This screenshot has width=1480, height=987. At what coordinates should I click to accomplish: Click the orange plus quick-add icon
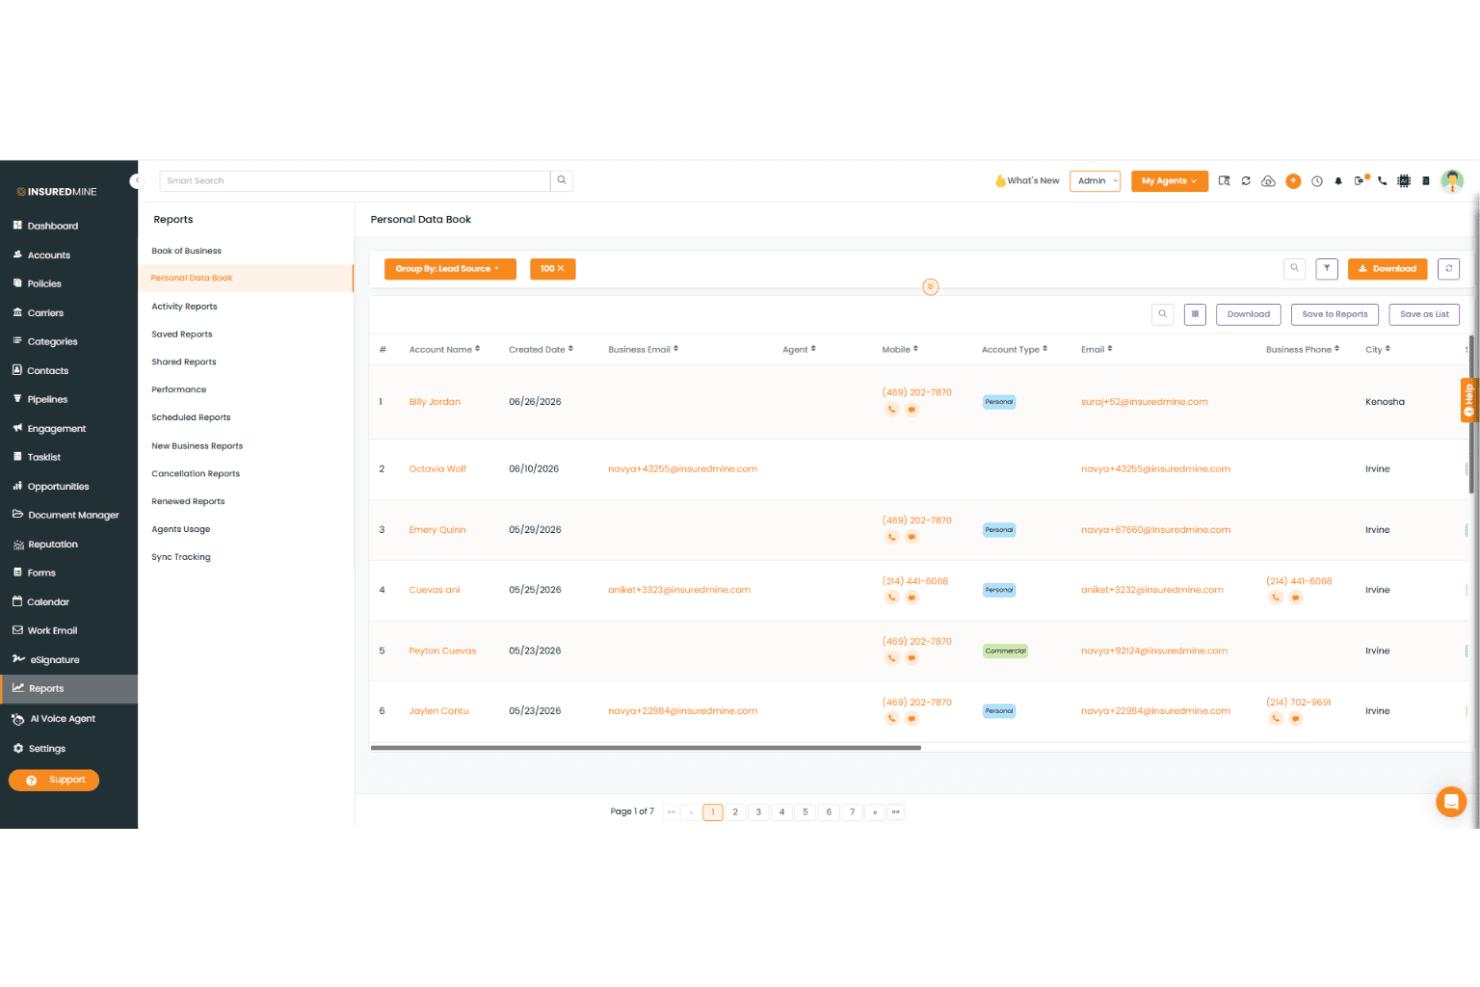click(x=1293, y=181)
